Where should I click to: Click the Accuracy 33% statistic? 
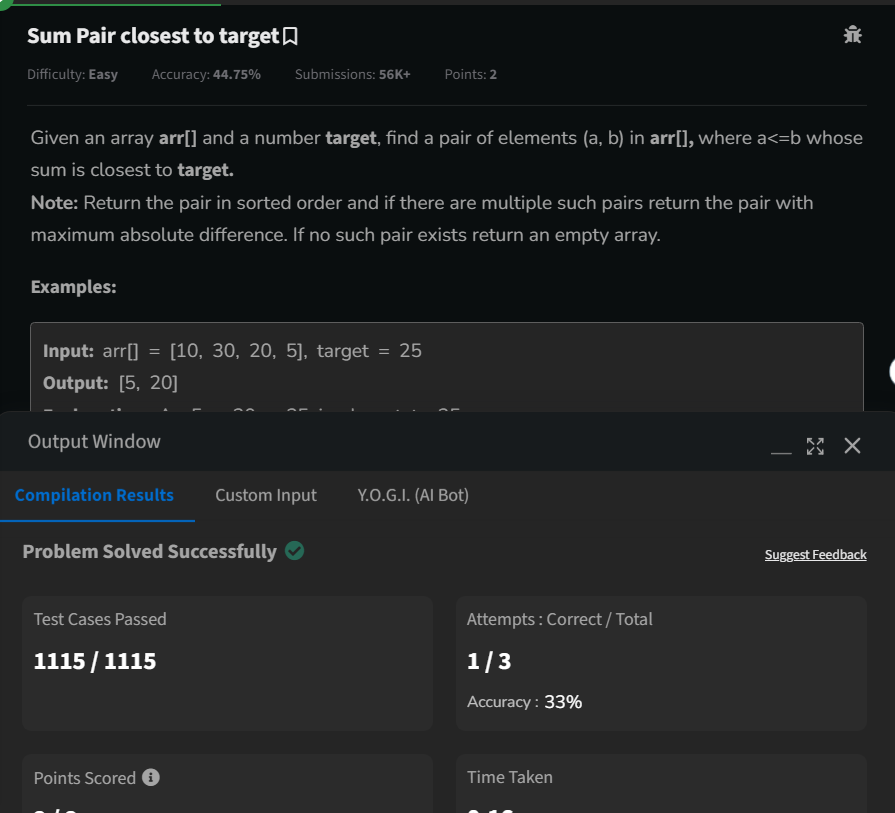pos(523,701)
